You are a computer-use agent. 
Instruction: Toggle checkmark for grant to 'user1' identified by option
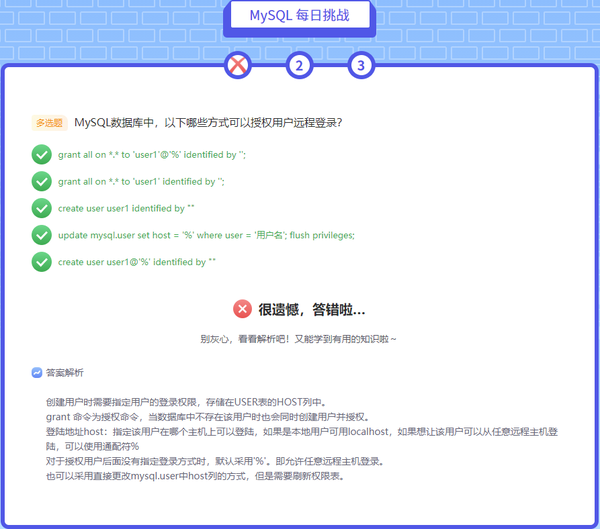coord(41,181)
